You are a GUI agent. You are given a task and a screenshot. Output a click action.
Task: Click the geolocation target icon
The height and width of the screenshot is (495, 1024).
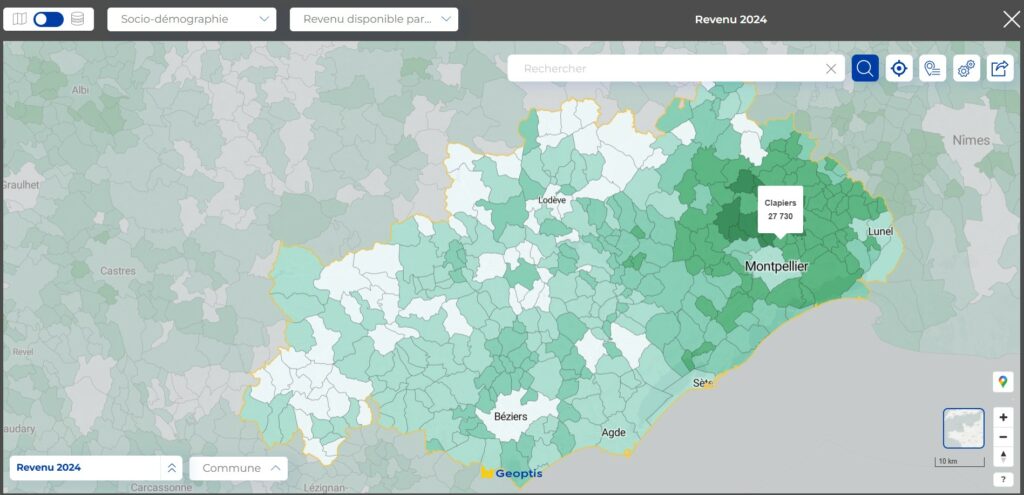(899, 68)
